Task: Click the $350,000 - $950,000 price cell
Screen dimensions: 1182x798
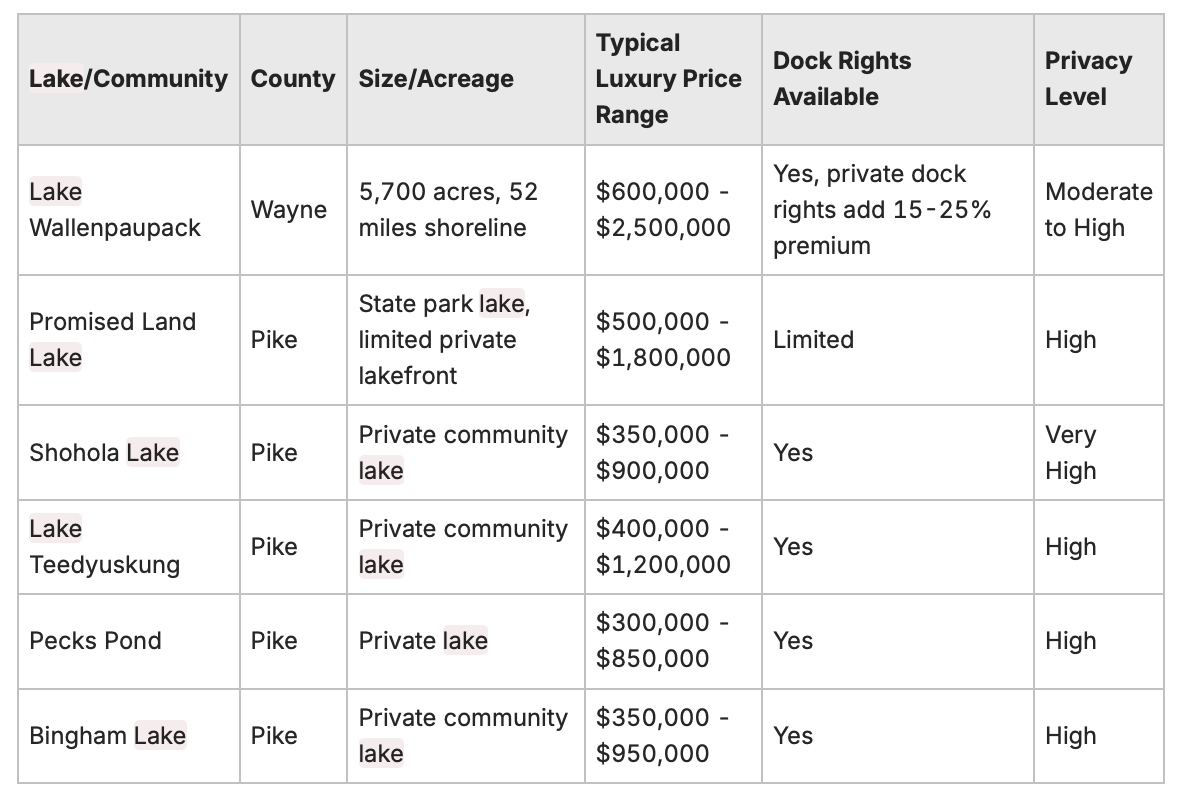Action: [x=663, y=736]
